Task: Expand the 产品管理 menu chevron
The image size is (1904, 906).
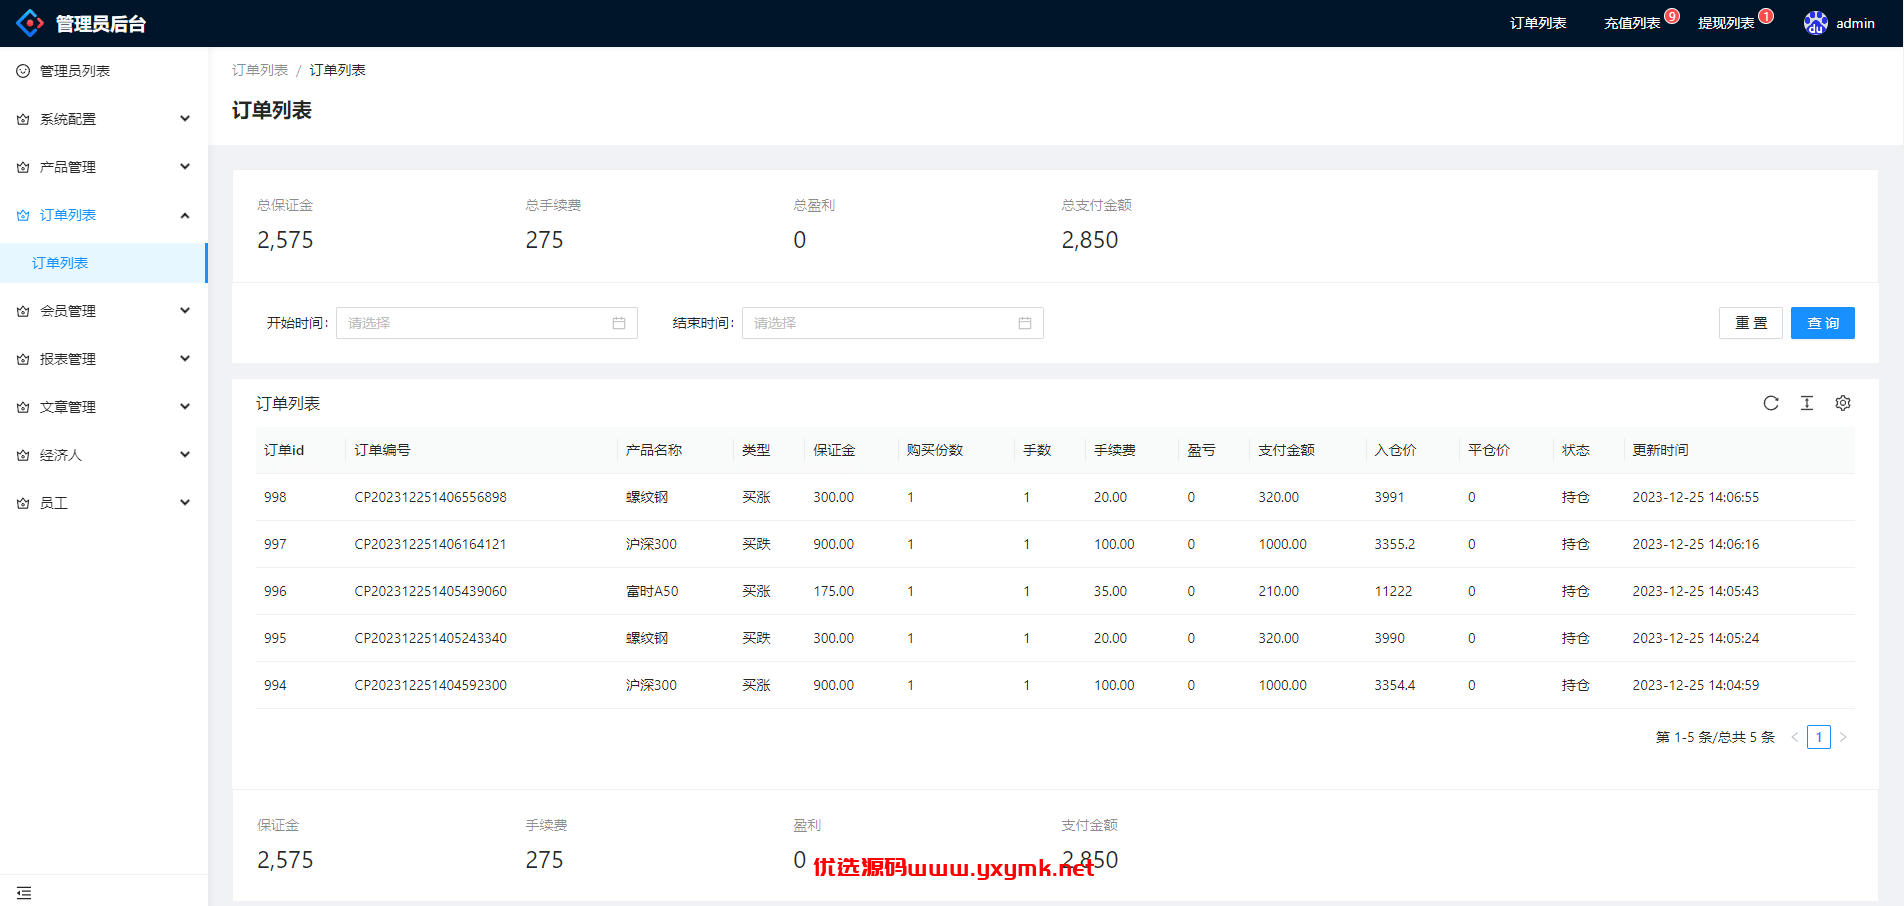Action: [x=185, y=167]
